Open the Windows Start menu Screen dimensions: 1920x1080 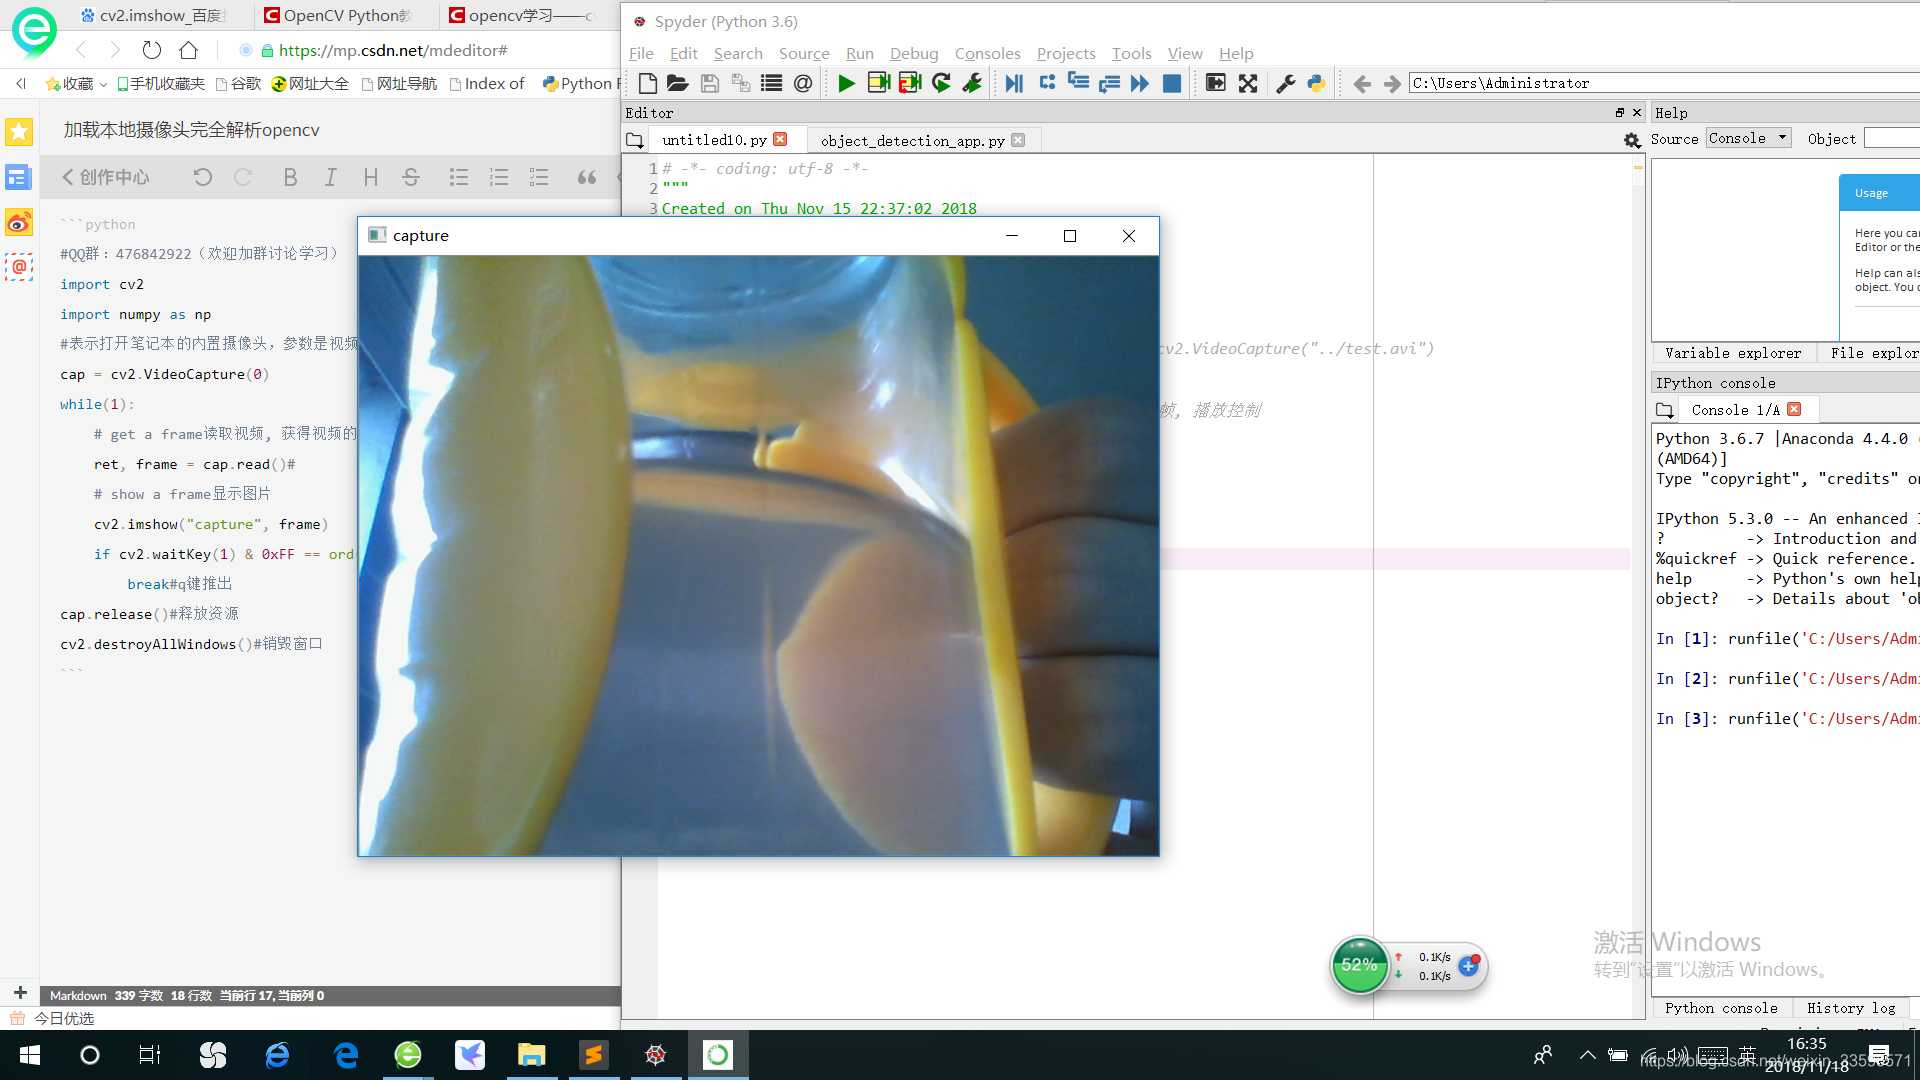(x=30, y=1055)
